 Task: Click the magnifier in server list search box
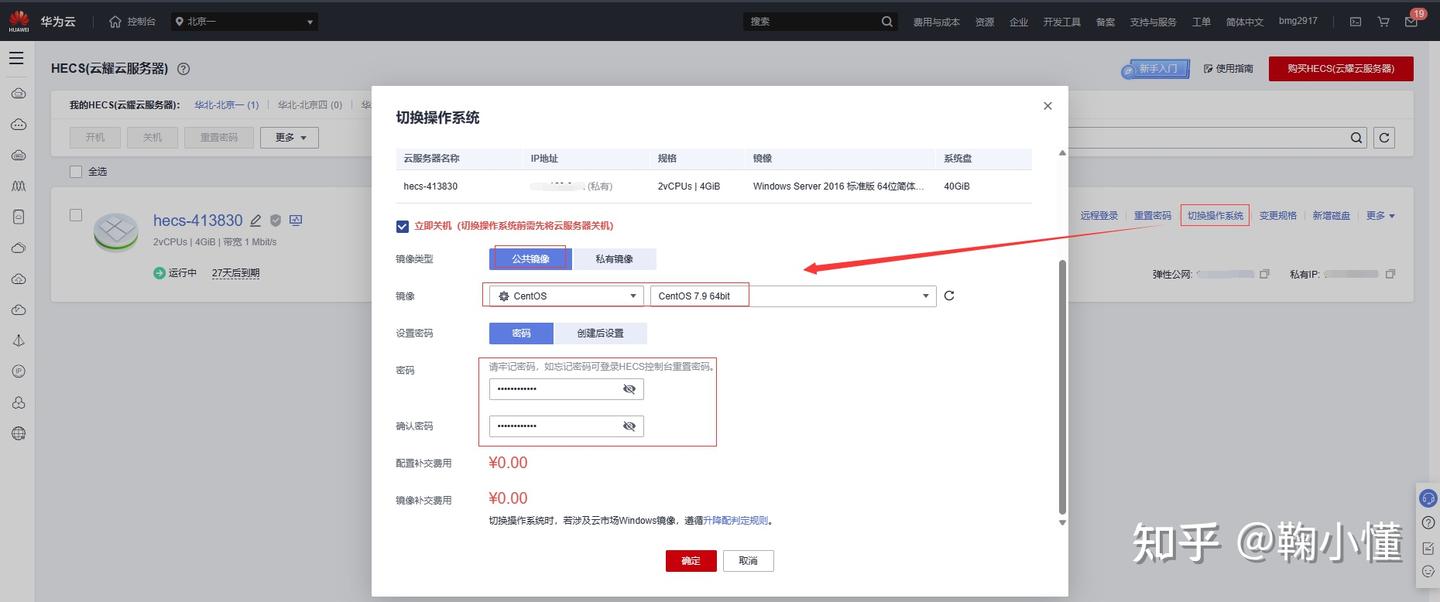click(1356, 138)
